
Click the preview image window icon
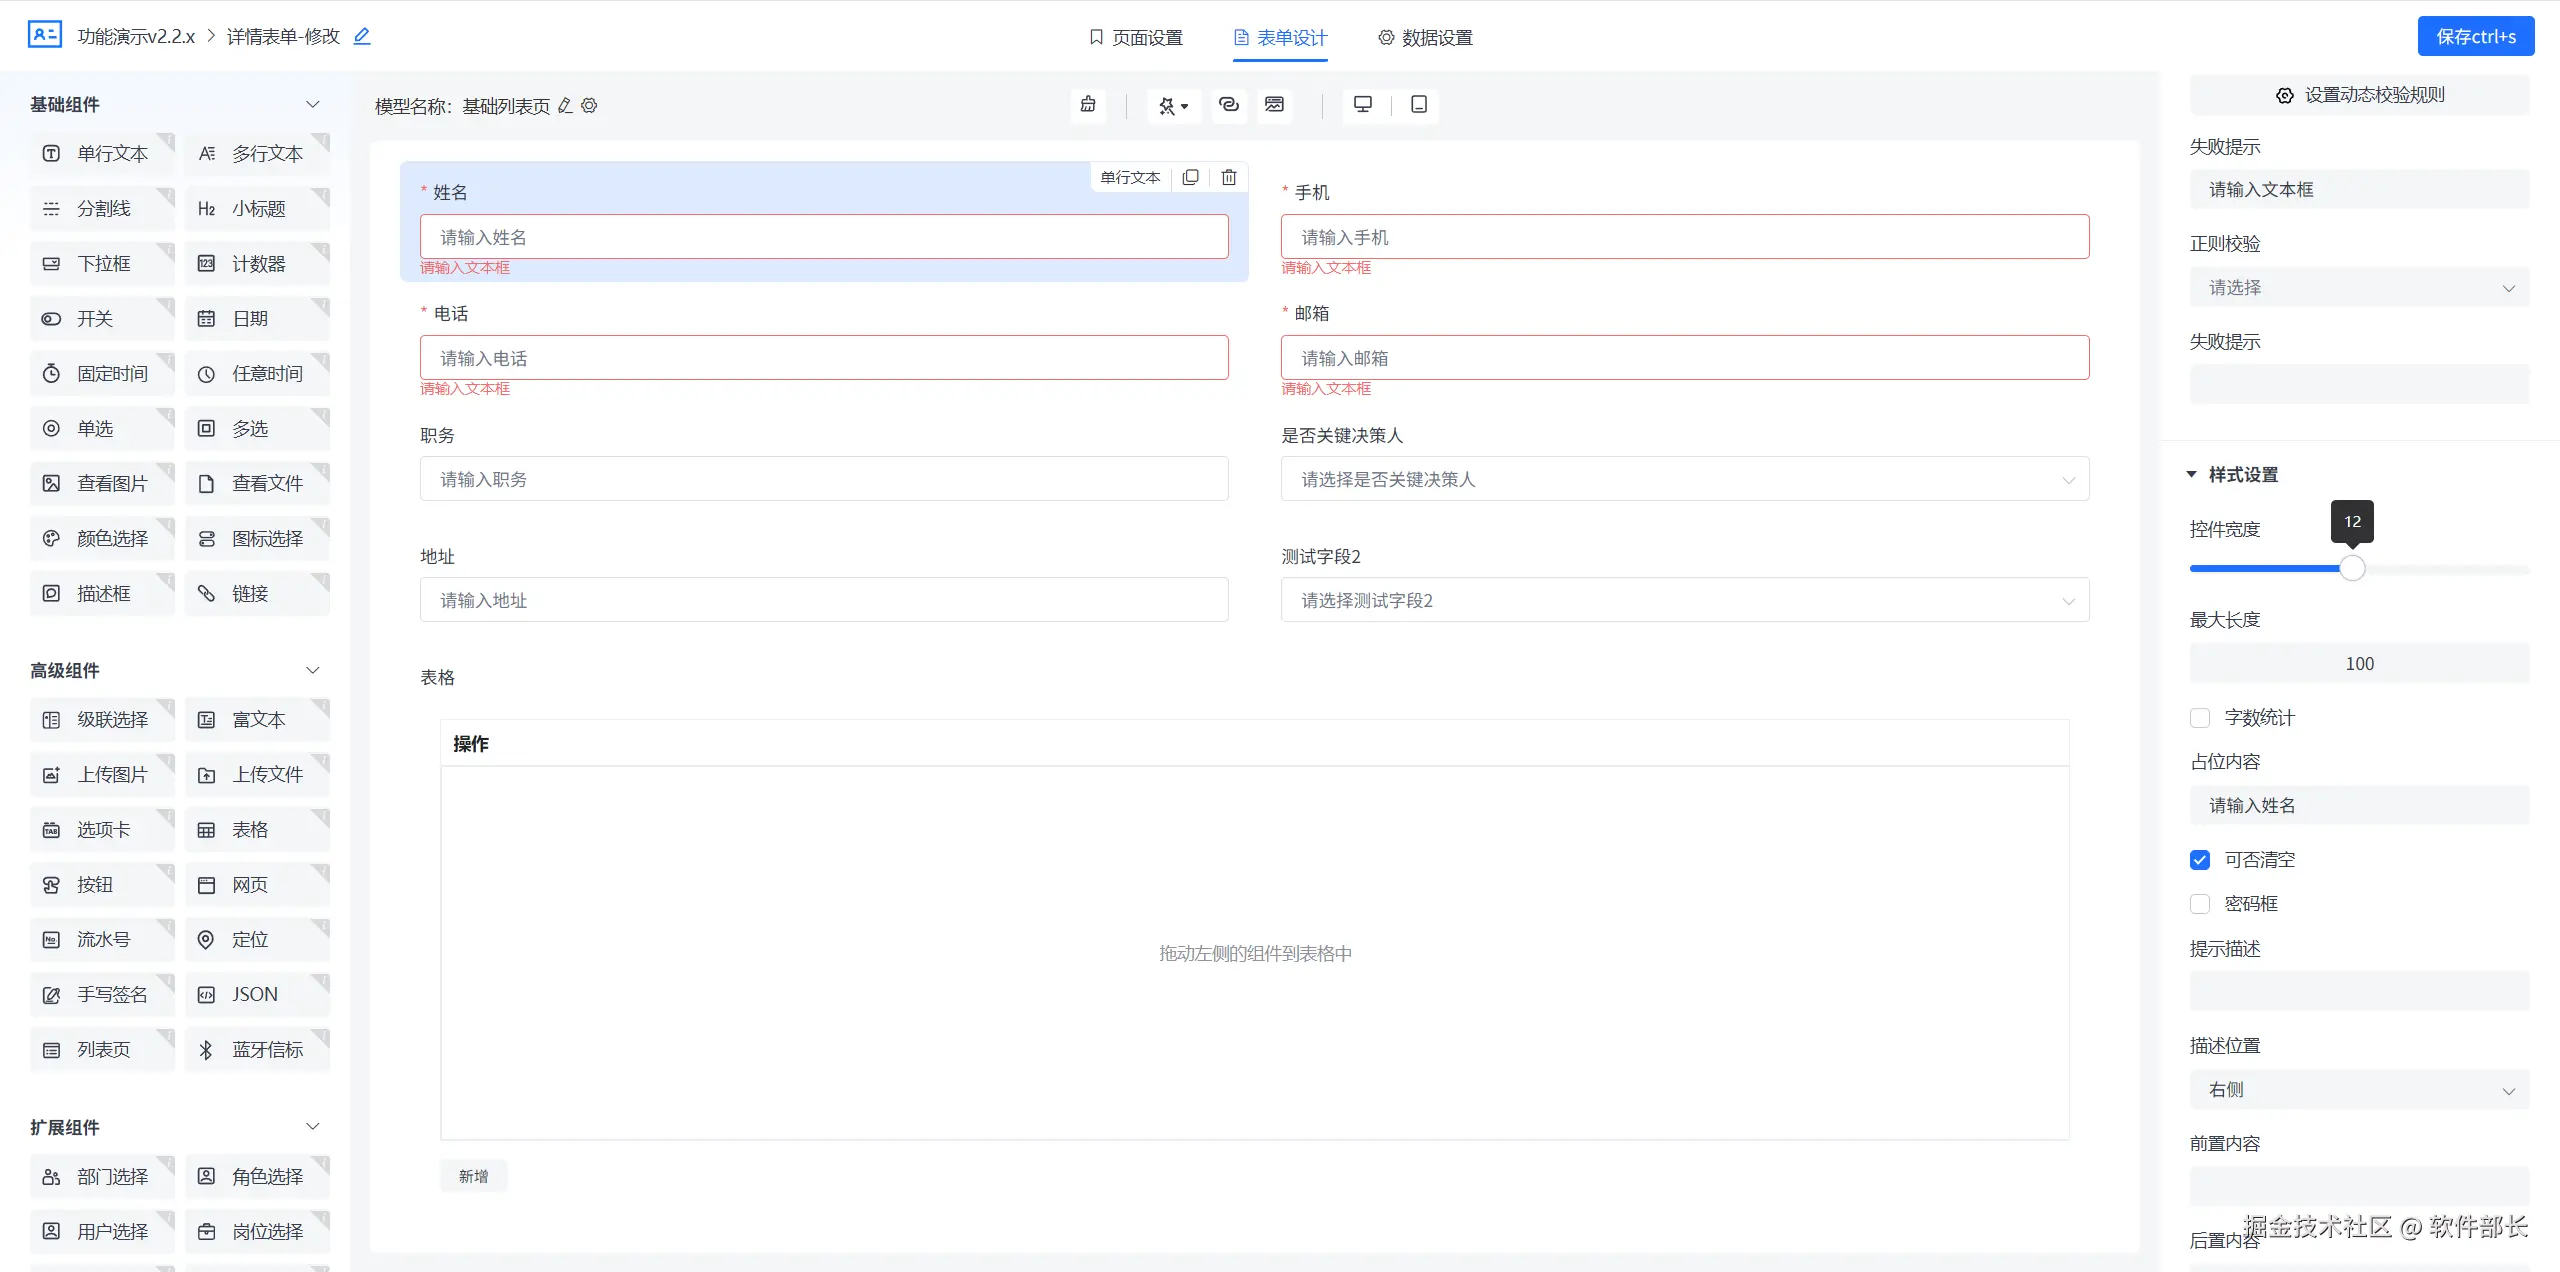(1274, 105)
